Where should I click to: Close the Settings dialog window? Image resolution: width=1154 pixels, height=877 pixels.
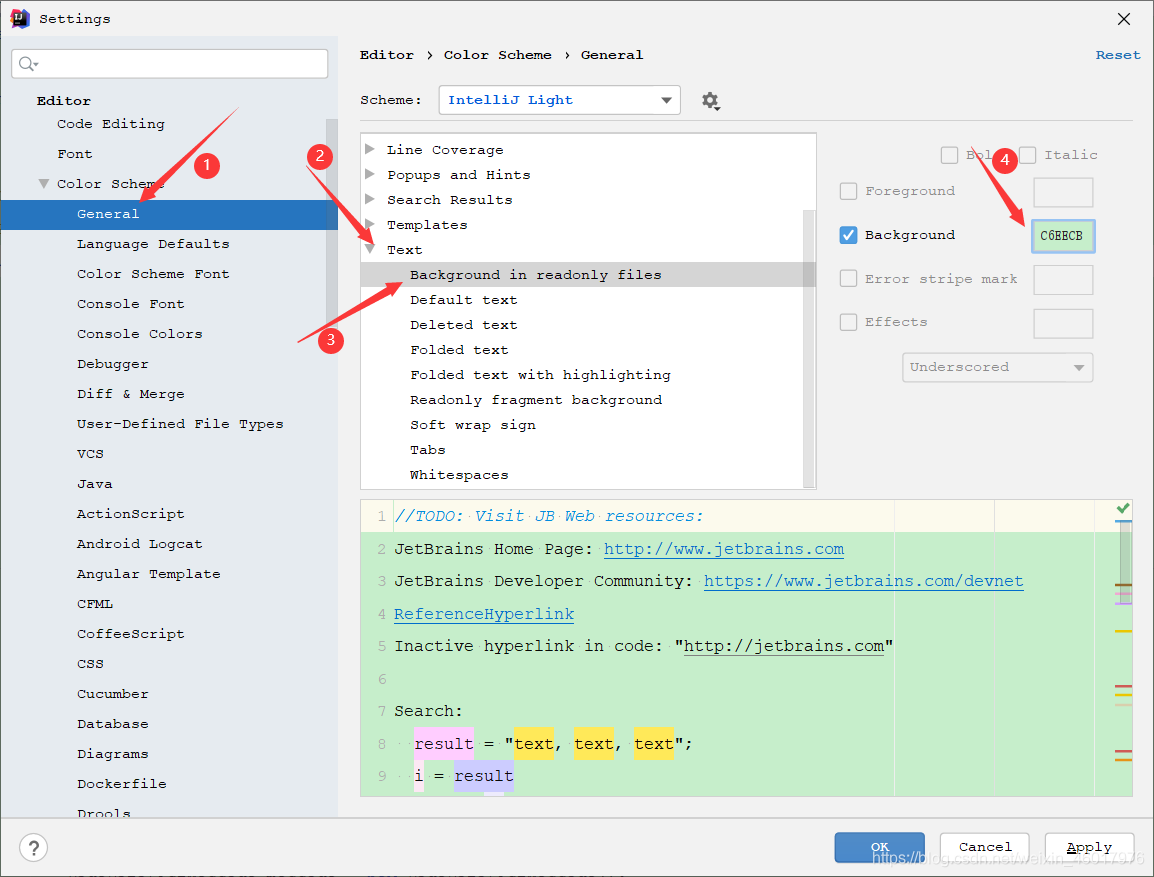pos(1124,19)
